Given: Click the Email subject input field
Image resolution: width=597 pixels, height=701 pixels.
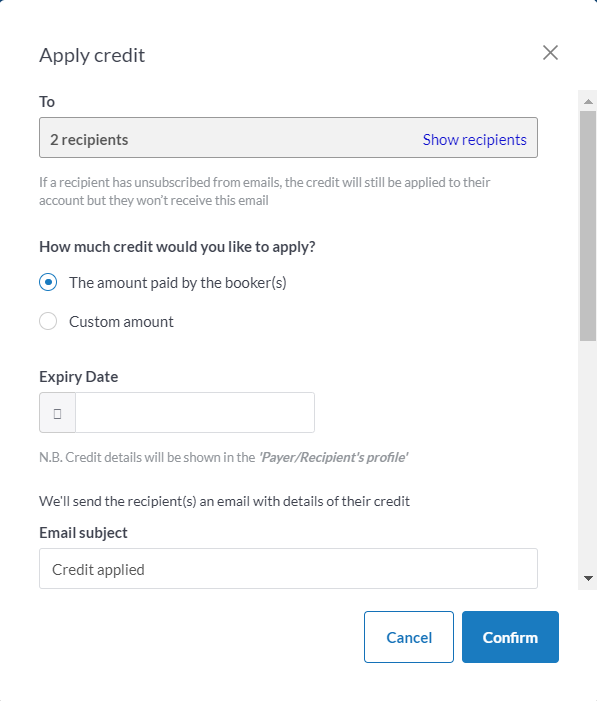Looking at the screenshot, I should click(288, 569).
